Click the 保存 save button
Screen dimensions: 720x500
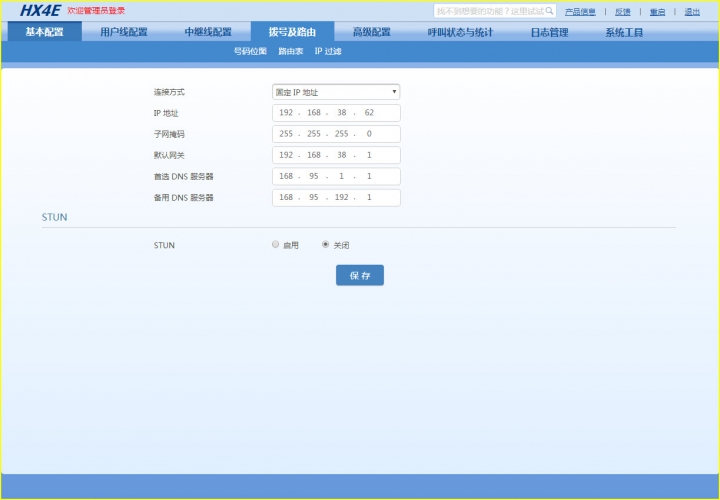(x=360, y=275)
